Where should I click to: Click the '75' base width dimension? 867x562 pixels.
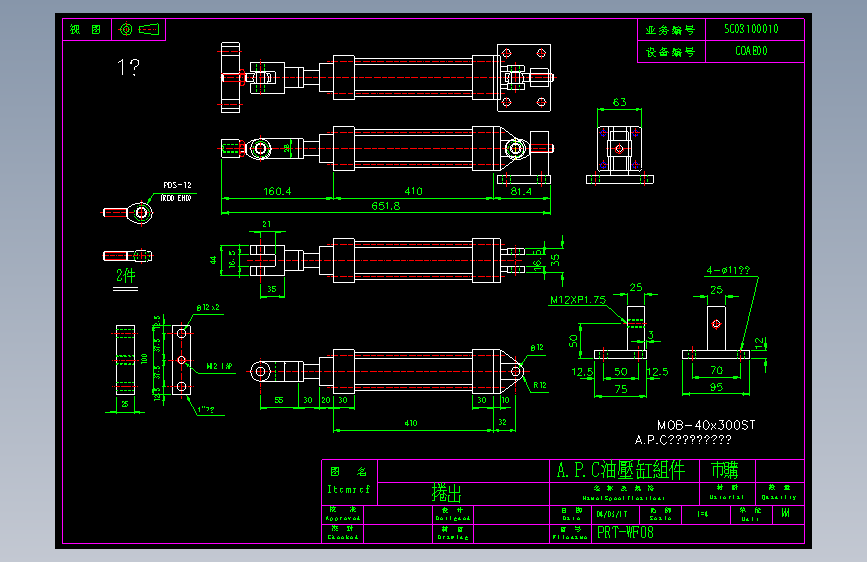click(x=621, y=389)
